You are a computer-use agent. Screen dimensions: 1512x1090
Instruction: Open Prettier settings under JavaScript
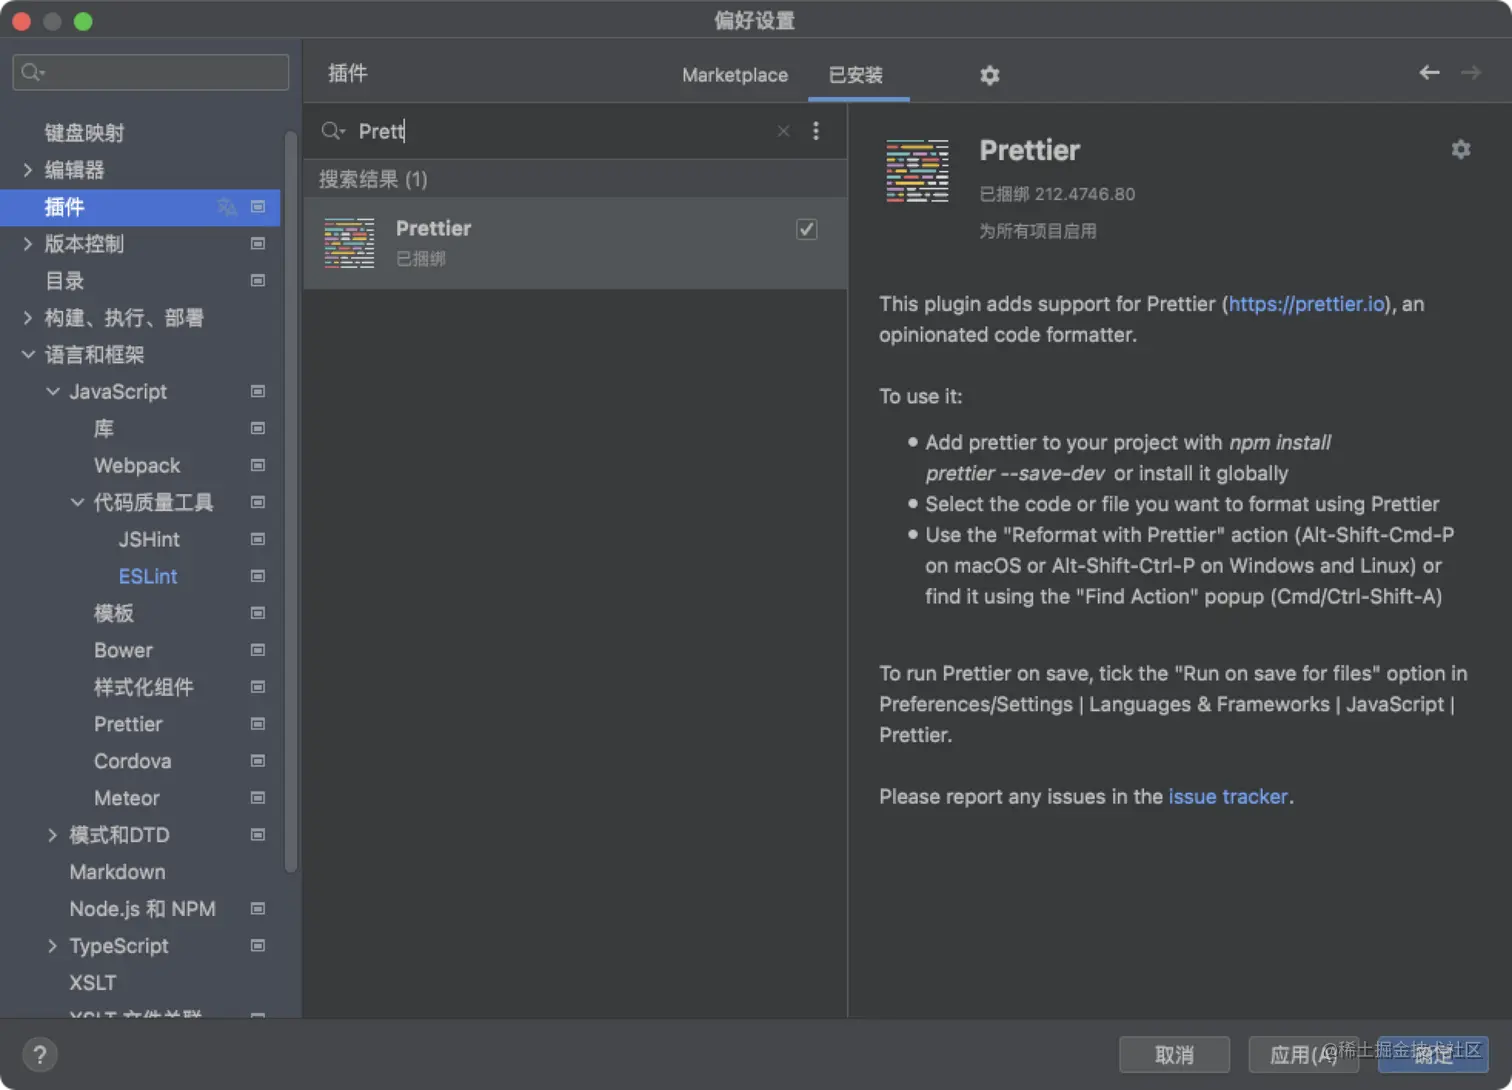(x=128, y=724)
